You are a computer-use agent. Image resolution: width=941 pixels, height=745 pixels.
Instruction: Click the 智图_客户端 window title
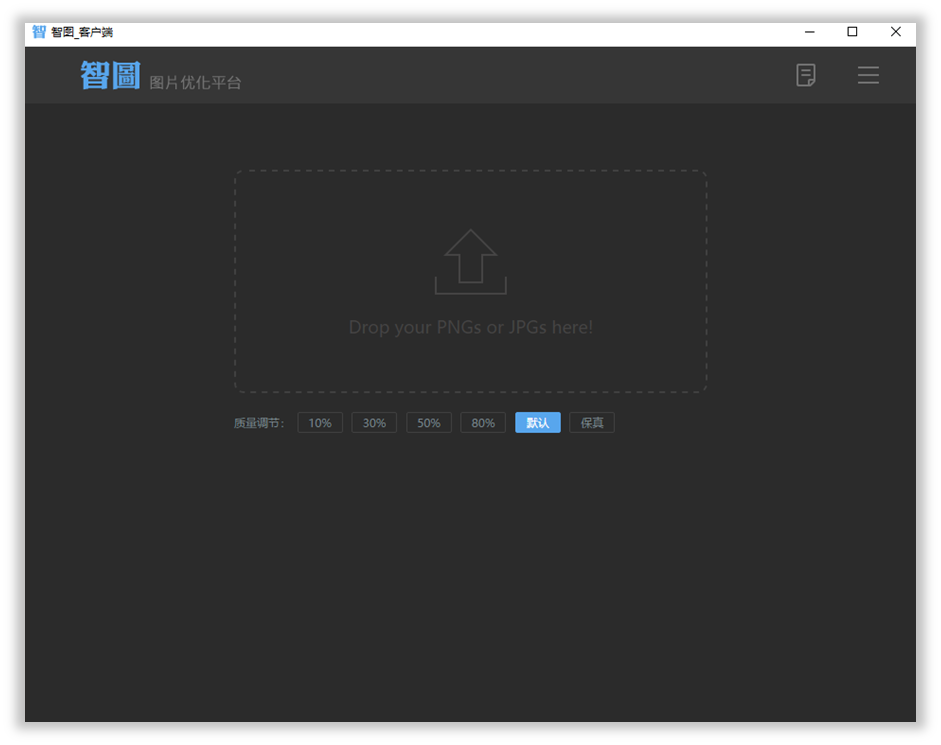pos(82,32)
